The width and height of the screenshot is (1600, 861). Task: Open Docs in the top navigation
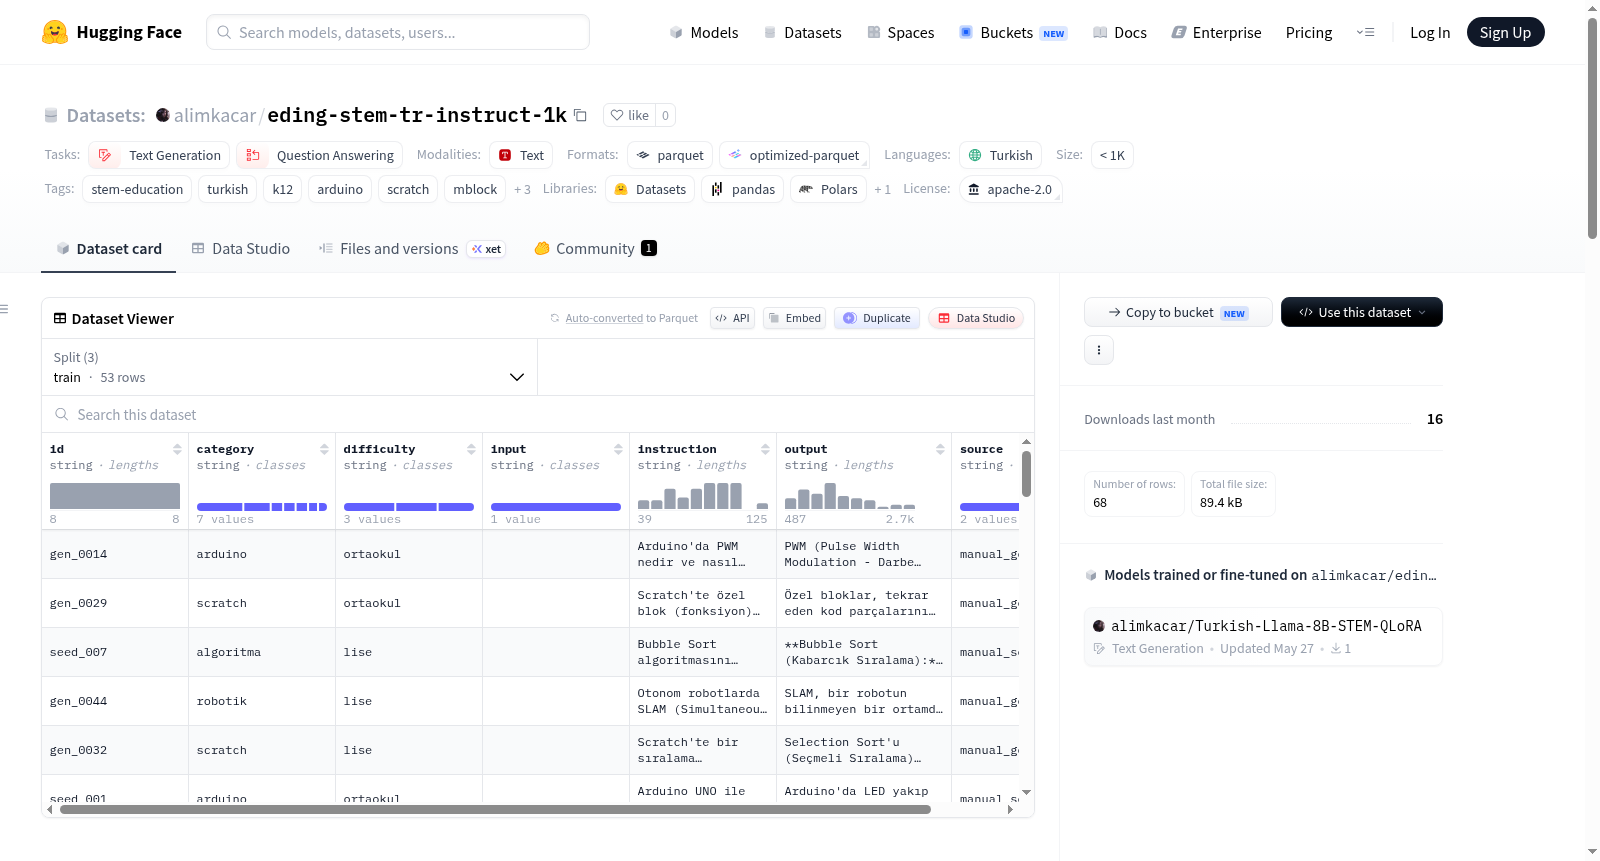pos(1119,32)
